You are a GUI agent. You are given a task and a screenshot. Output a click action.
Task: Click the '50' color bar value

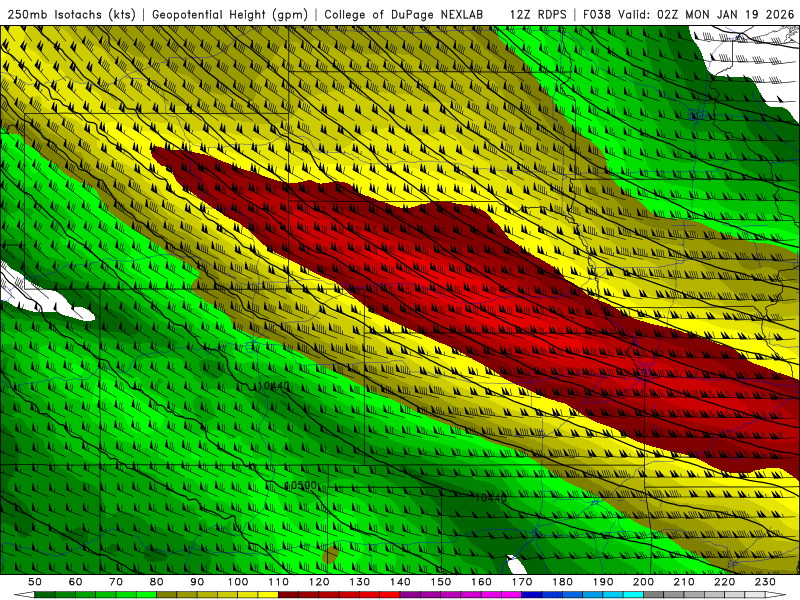click(x=35, y=582)
